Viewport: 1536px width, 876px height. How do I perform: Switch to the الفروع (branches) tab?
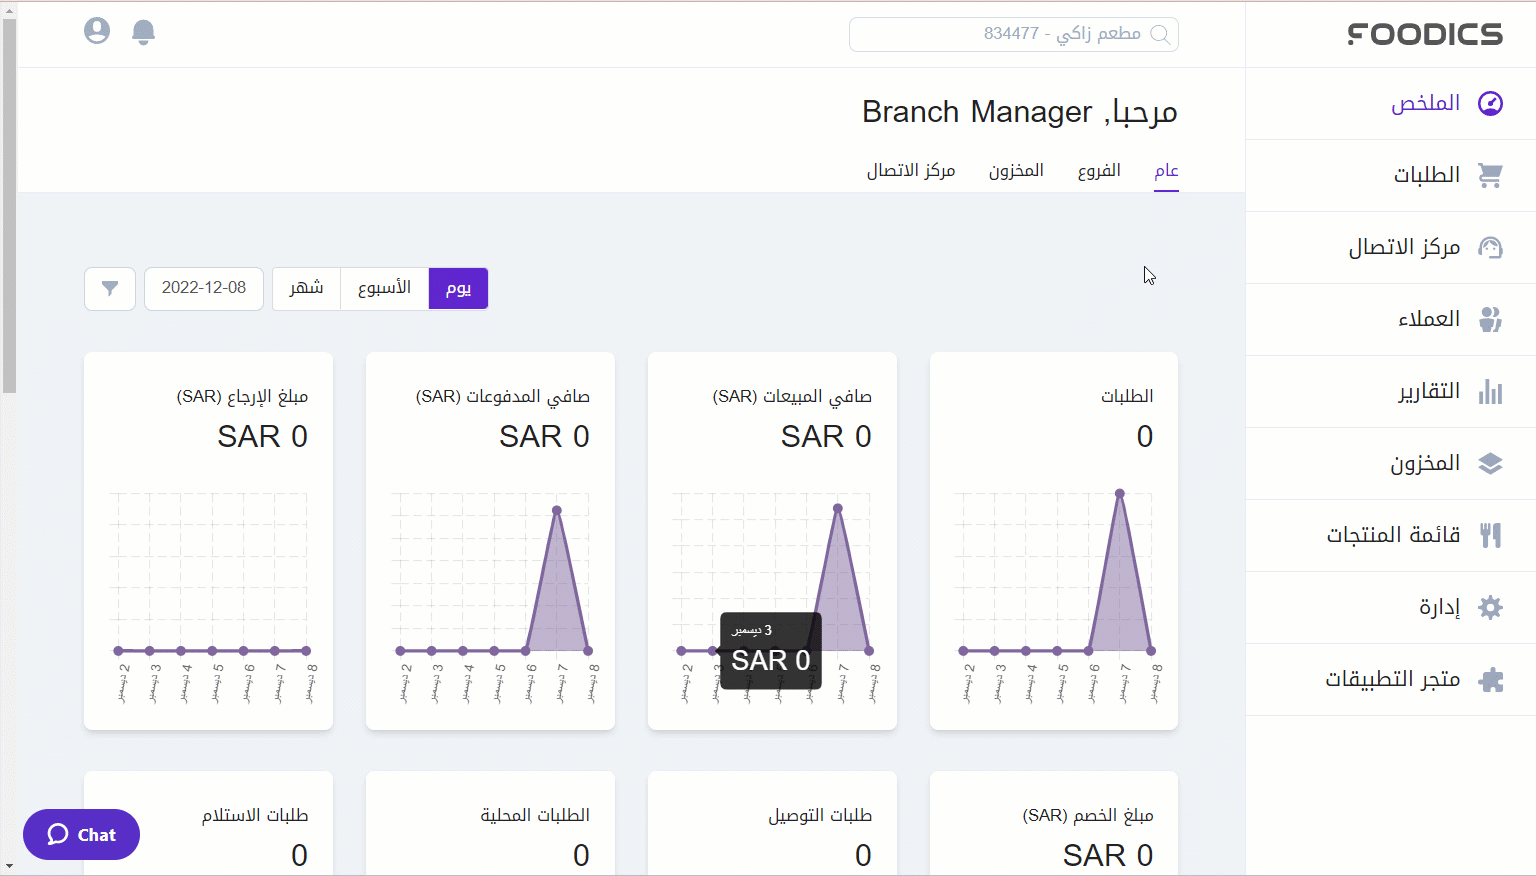[1098, 171]
